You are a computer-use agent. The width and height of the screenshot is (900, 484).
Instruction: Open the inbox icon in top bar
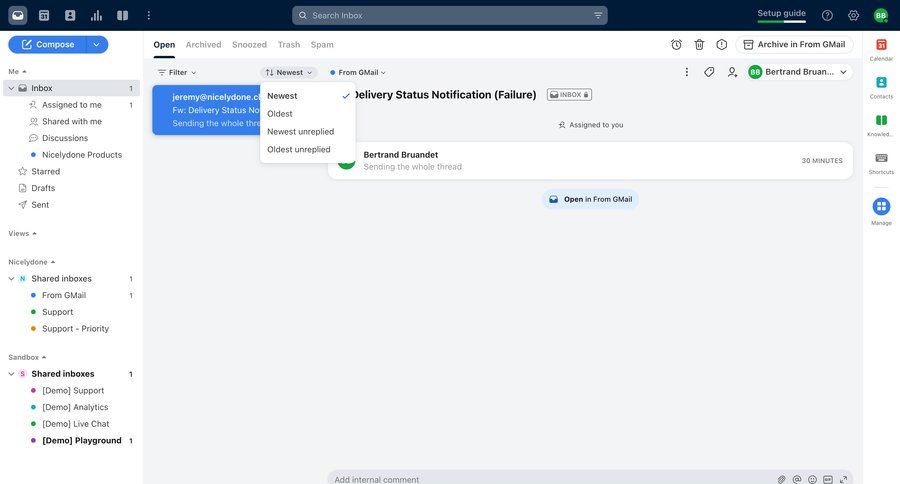(18, 16)
